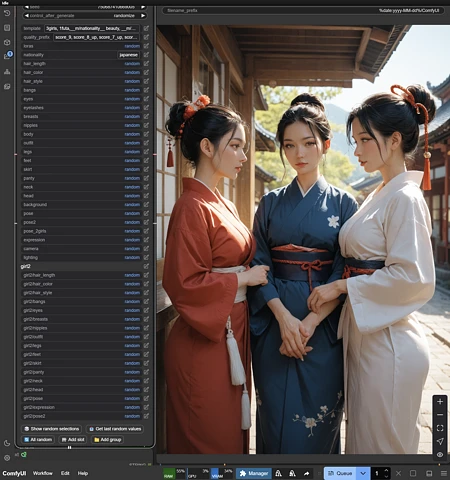Image resolution: width=450 pixels, height=480 pixels.
Task: Open the Edit menu
Action: pos(65,473)
